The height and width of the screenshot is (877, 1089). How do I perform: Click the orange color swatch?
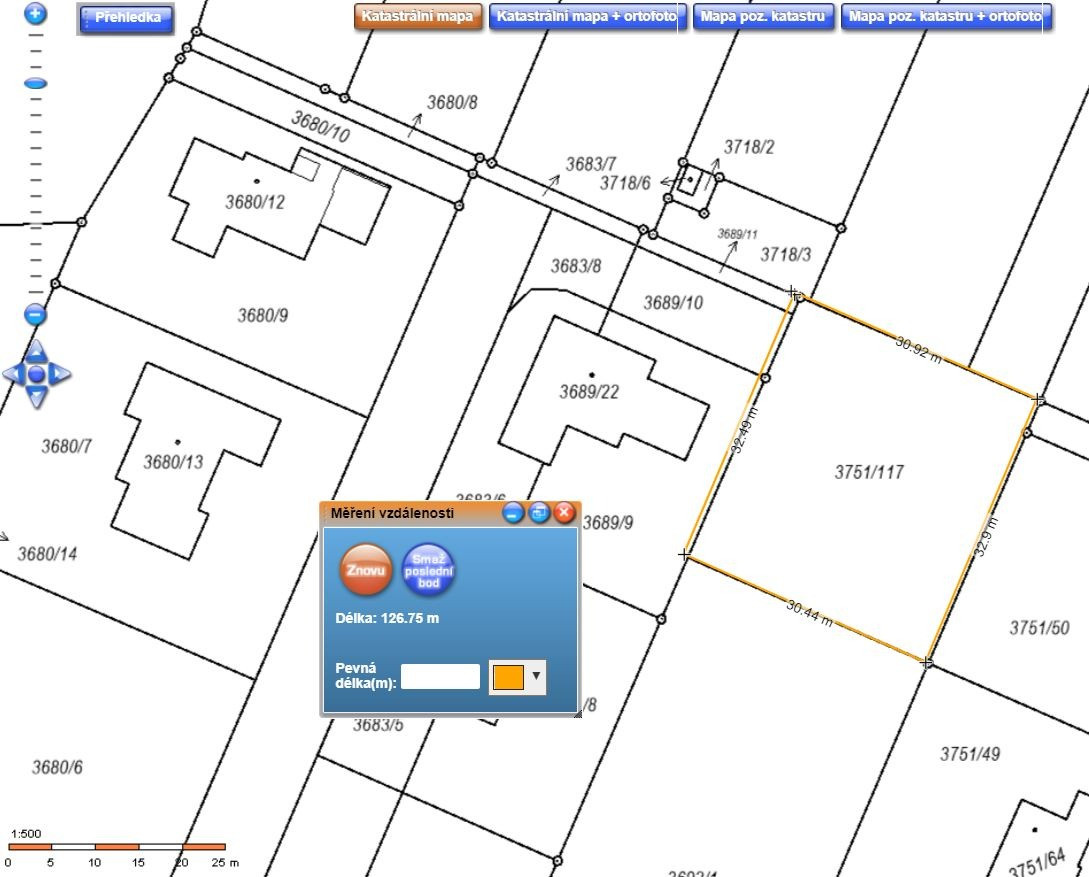pos(508,677)
